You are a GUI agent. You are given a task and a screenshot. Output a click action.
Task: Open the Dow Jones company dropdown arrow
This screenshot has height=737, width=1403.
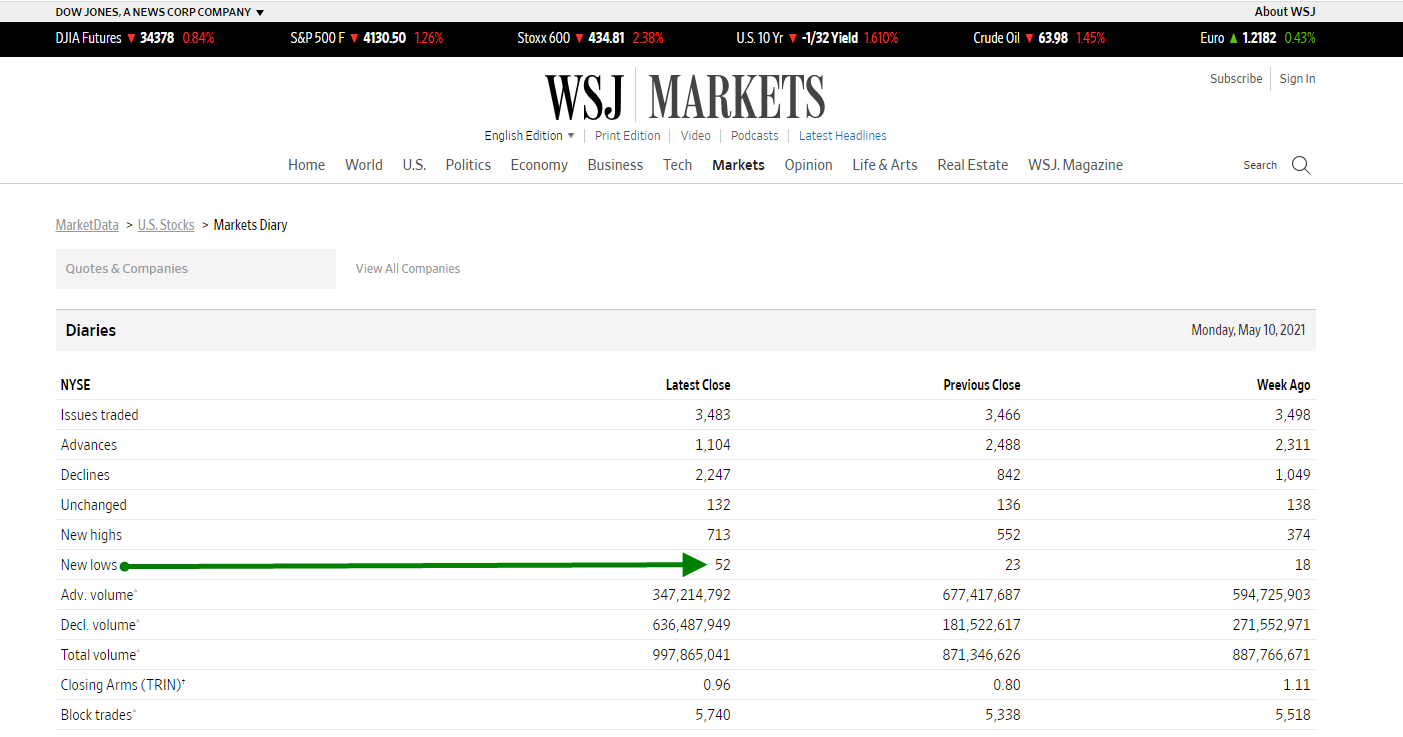(x=260, y=13)
